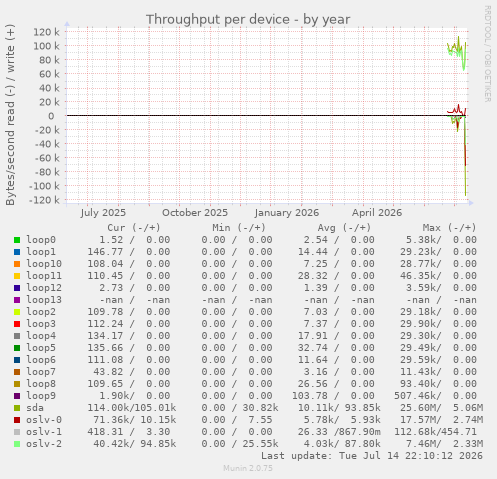
Task: Click the 'loop13' device label
Action: (x=44, y=300)
